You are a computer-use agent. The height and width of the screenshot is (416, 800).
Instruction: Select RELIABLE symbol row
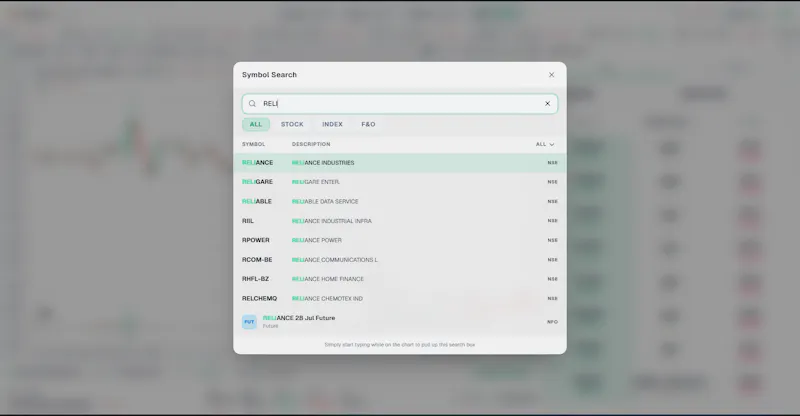point(399,202)
